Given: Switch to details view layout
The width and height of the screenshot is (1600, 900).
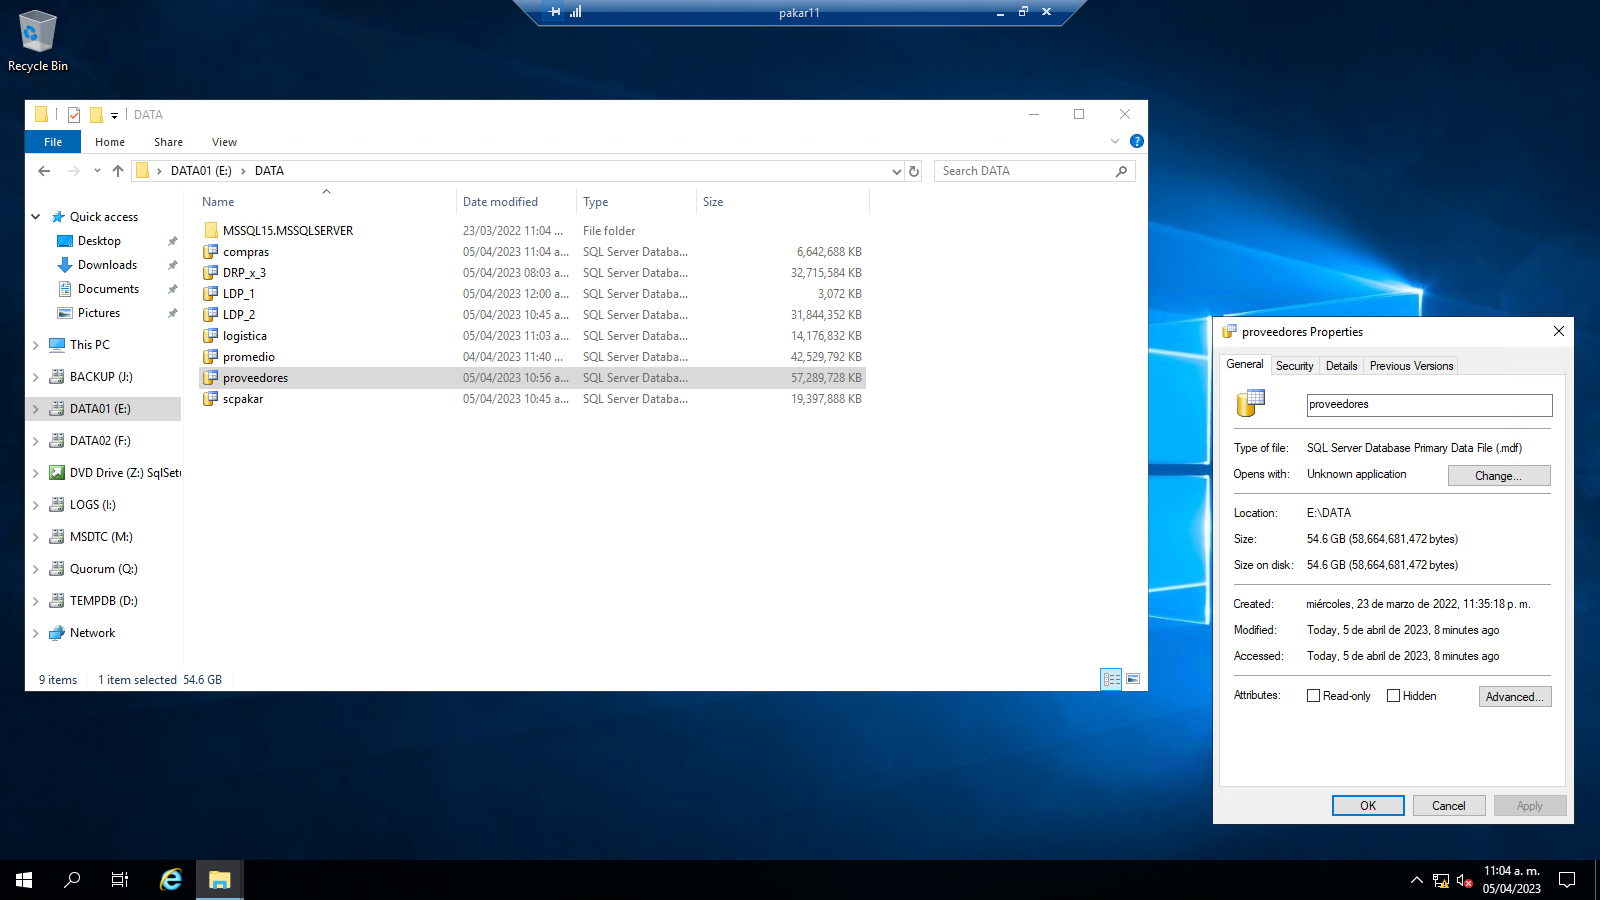Looking at the screenshot, I should [x=1111, y=679].
